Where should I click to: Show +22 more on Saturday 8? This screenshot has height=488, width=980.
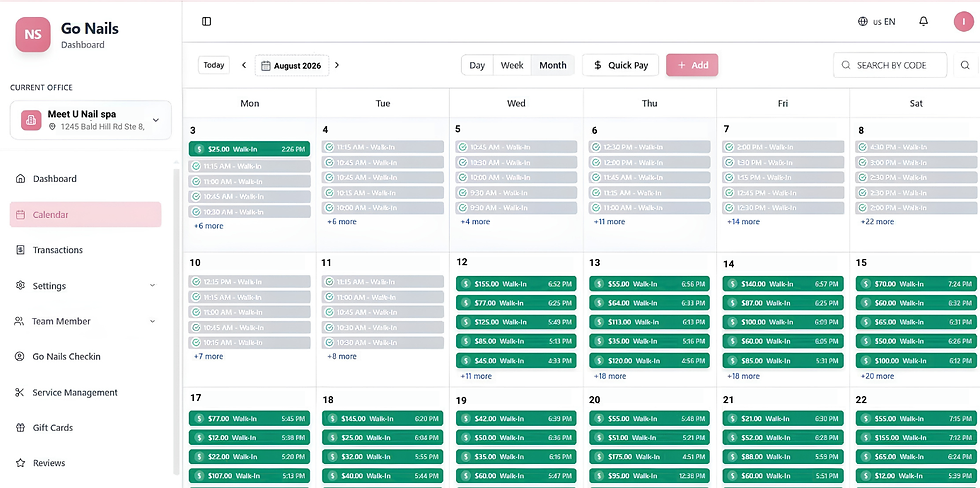877,222
